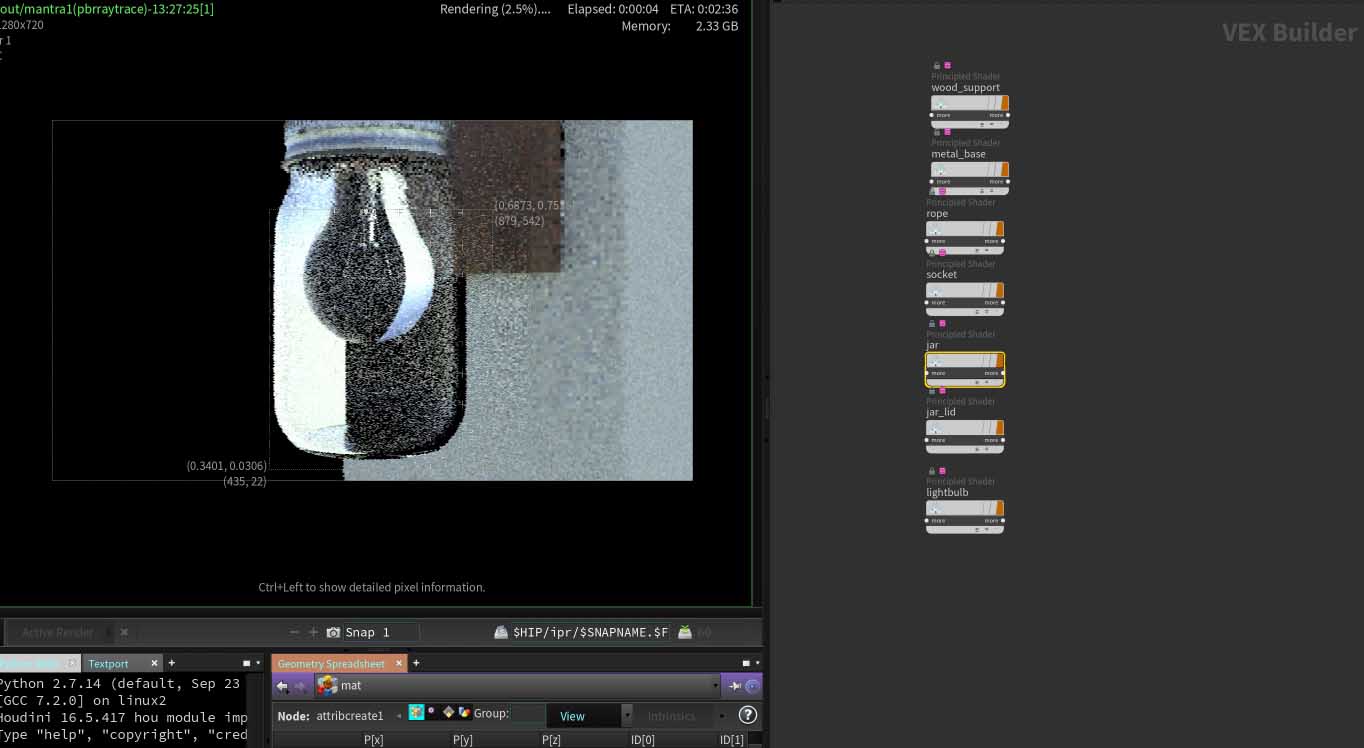Toggle the orange flag on rope node
Image resolution: width=1364 pixels, height=748 pixels.
coord(999,229)
